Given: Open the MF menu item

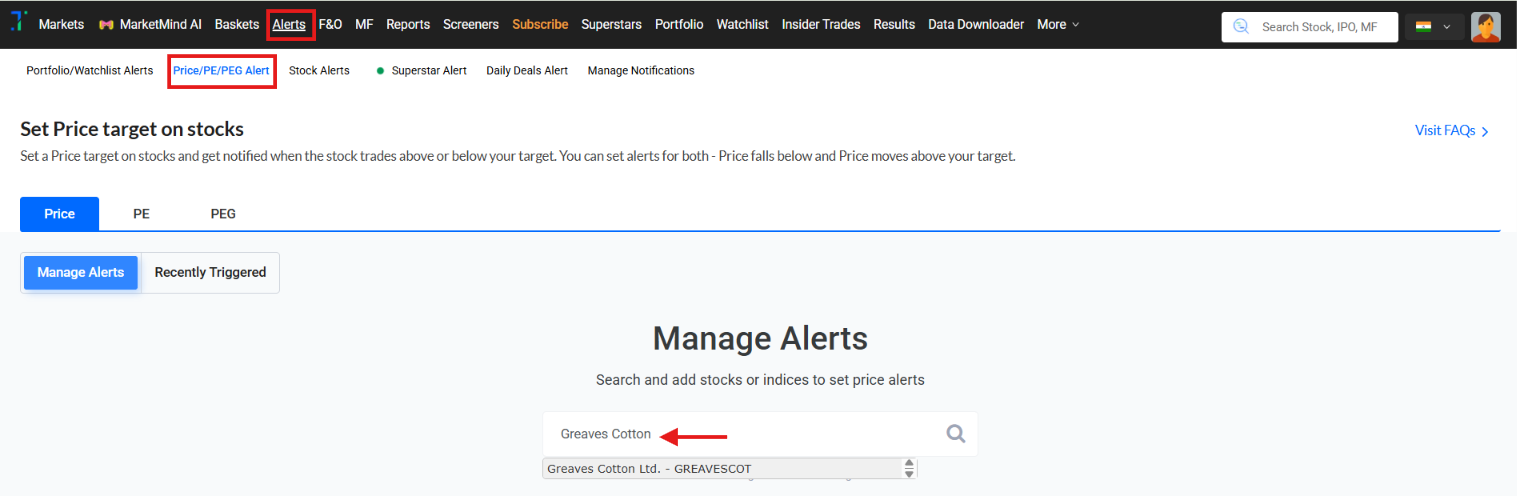Looking at the screenshot, I should click(364, 25).
